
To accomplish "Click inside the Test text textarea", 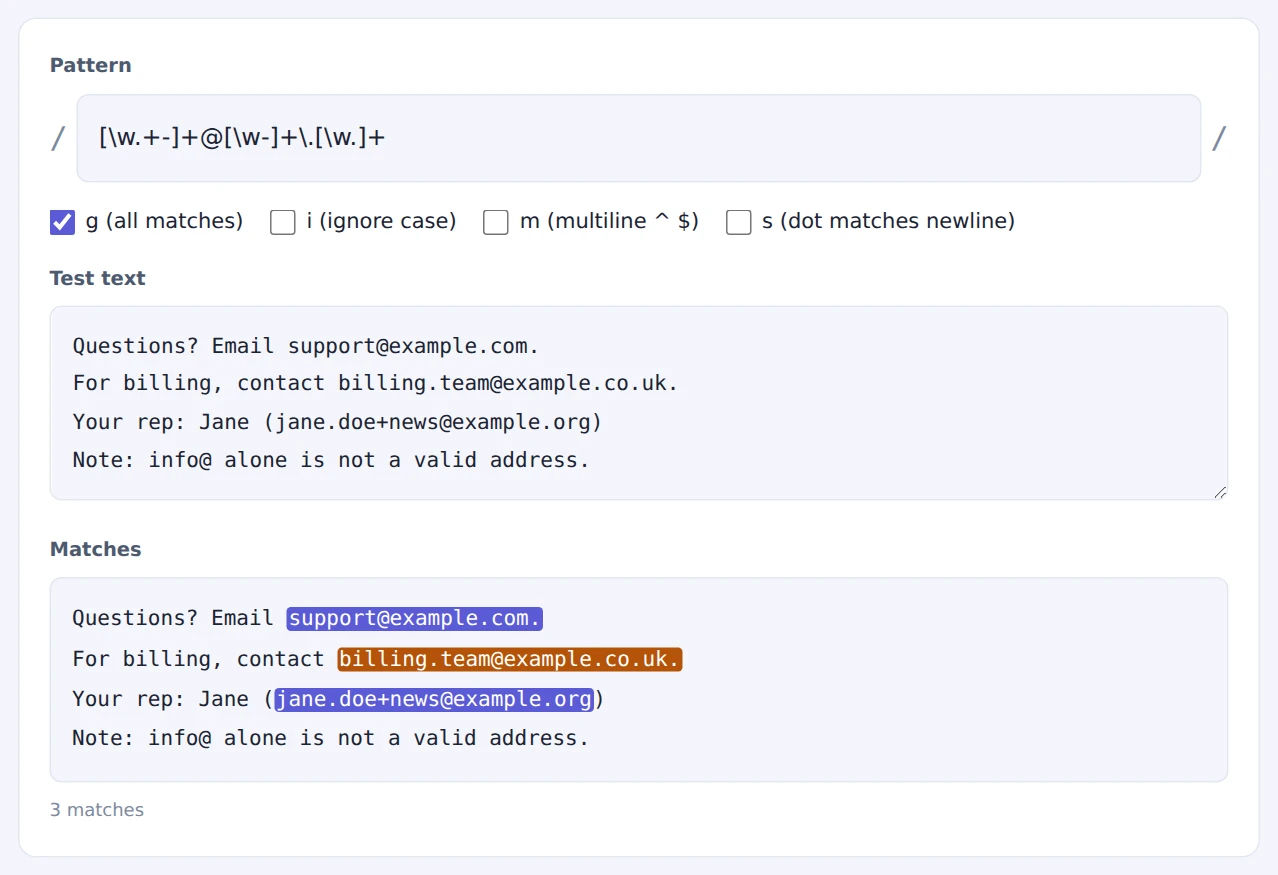I will [x=638, y=403].
